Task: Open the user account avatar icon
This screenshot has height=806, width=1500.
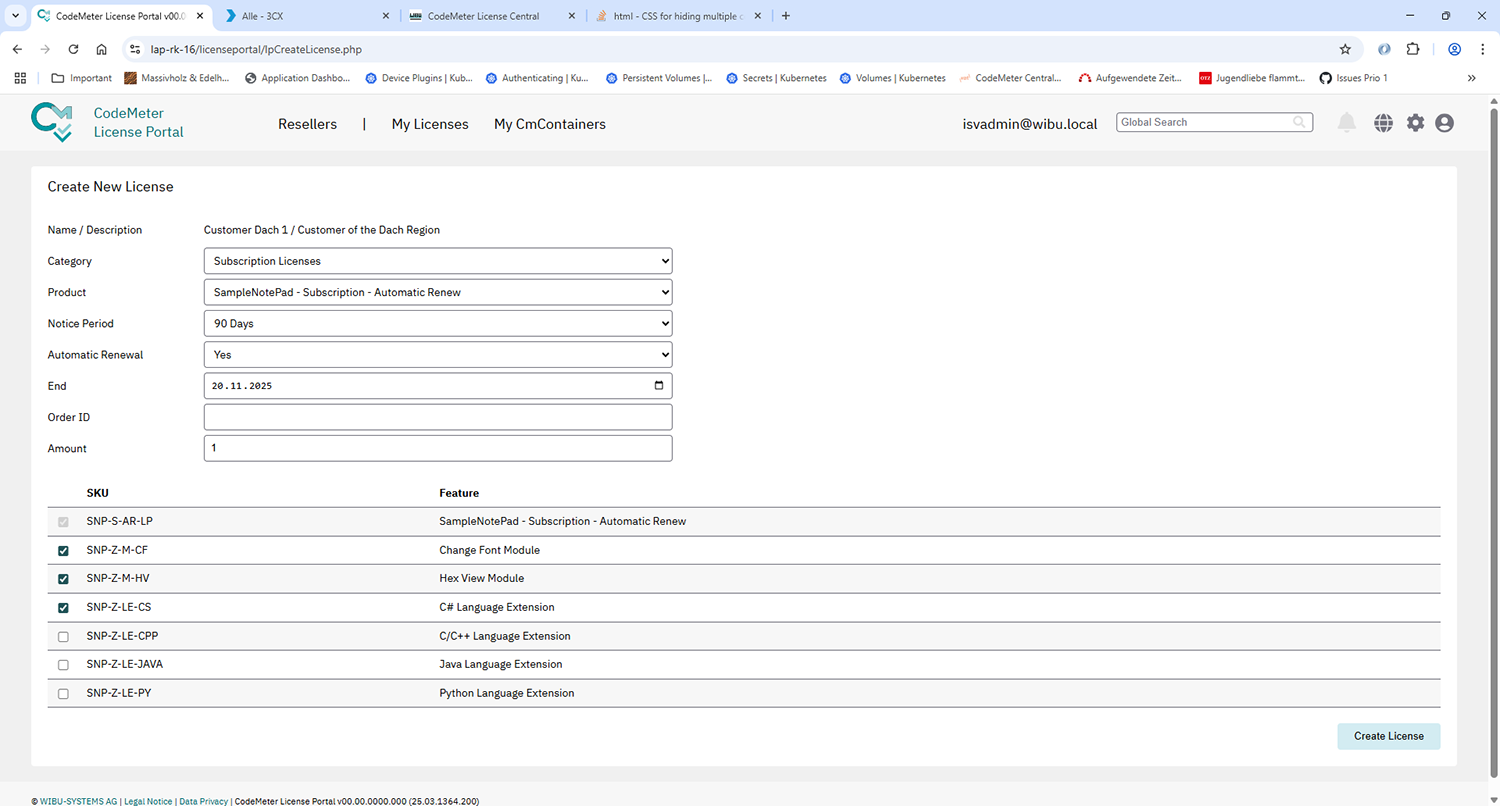Action: click(x=1444, y=123)
